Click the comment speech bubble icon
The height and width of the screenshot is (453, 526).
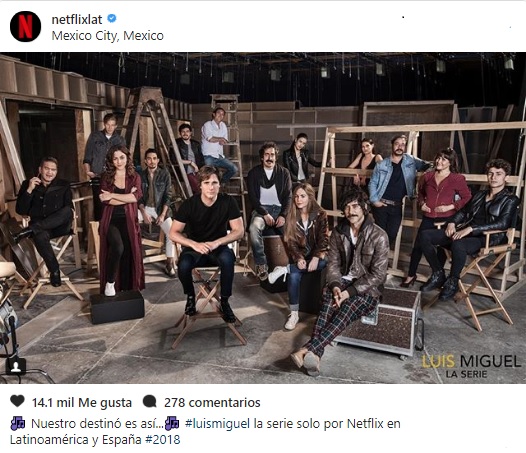click(x=149, y=401)
